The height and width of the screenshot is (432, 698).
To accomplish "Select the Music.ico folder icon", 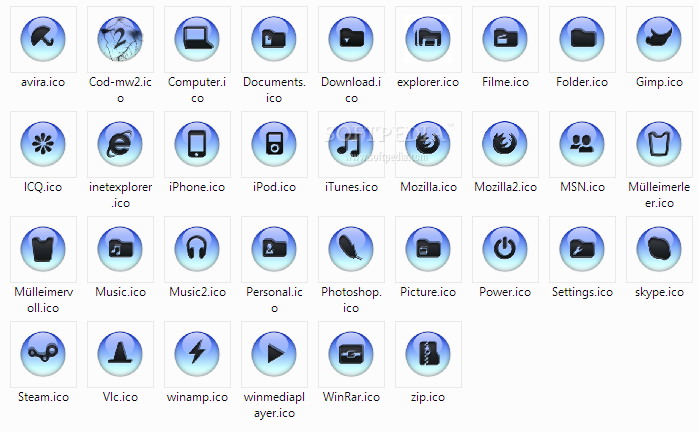I will point(120,249).
